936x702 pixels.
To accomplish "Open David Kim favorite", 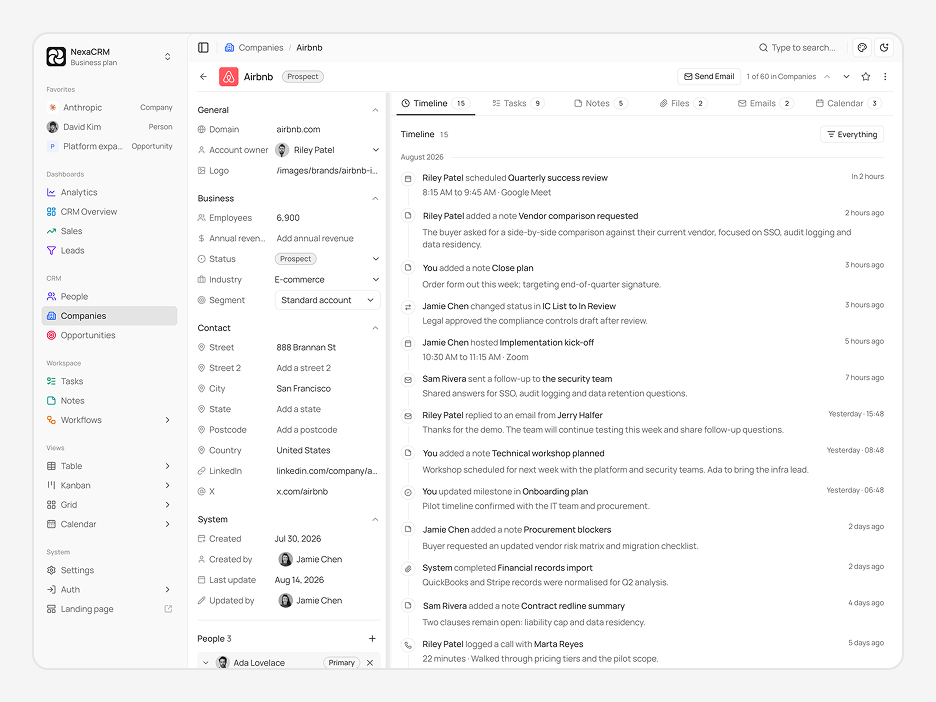I will [x=109, y=127].
